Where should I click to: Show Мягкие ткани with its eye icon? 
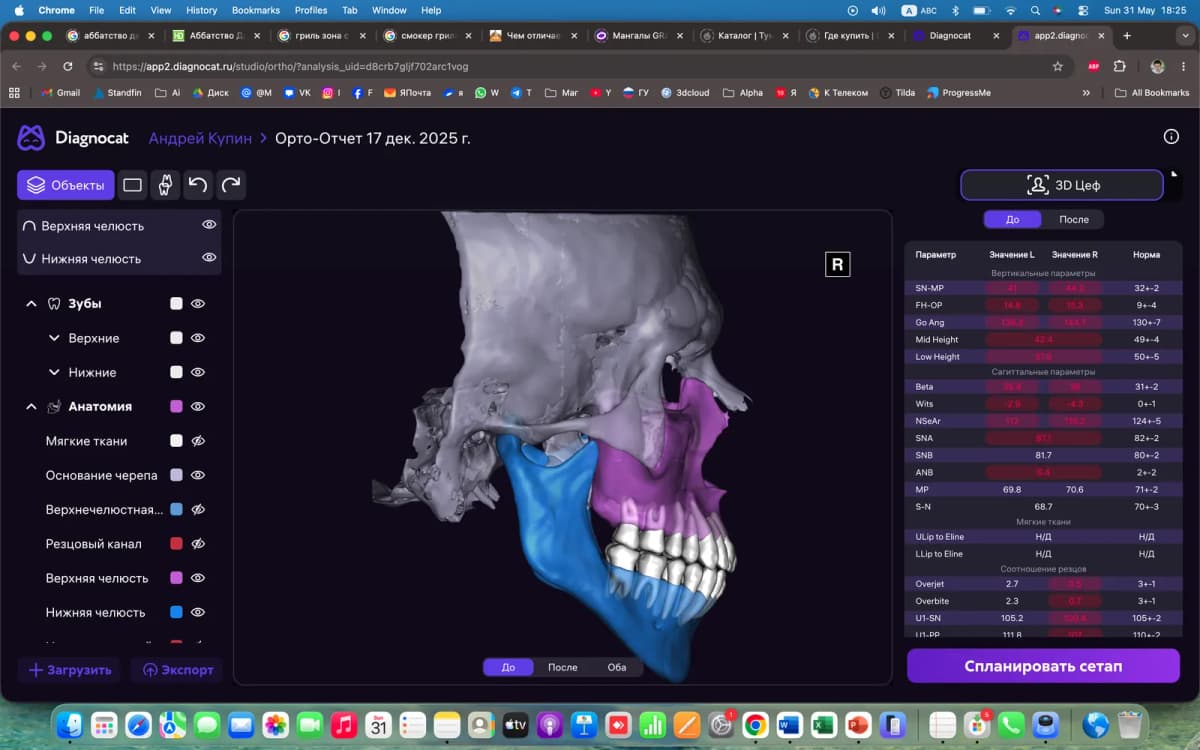coord(198,441)
